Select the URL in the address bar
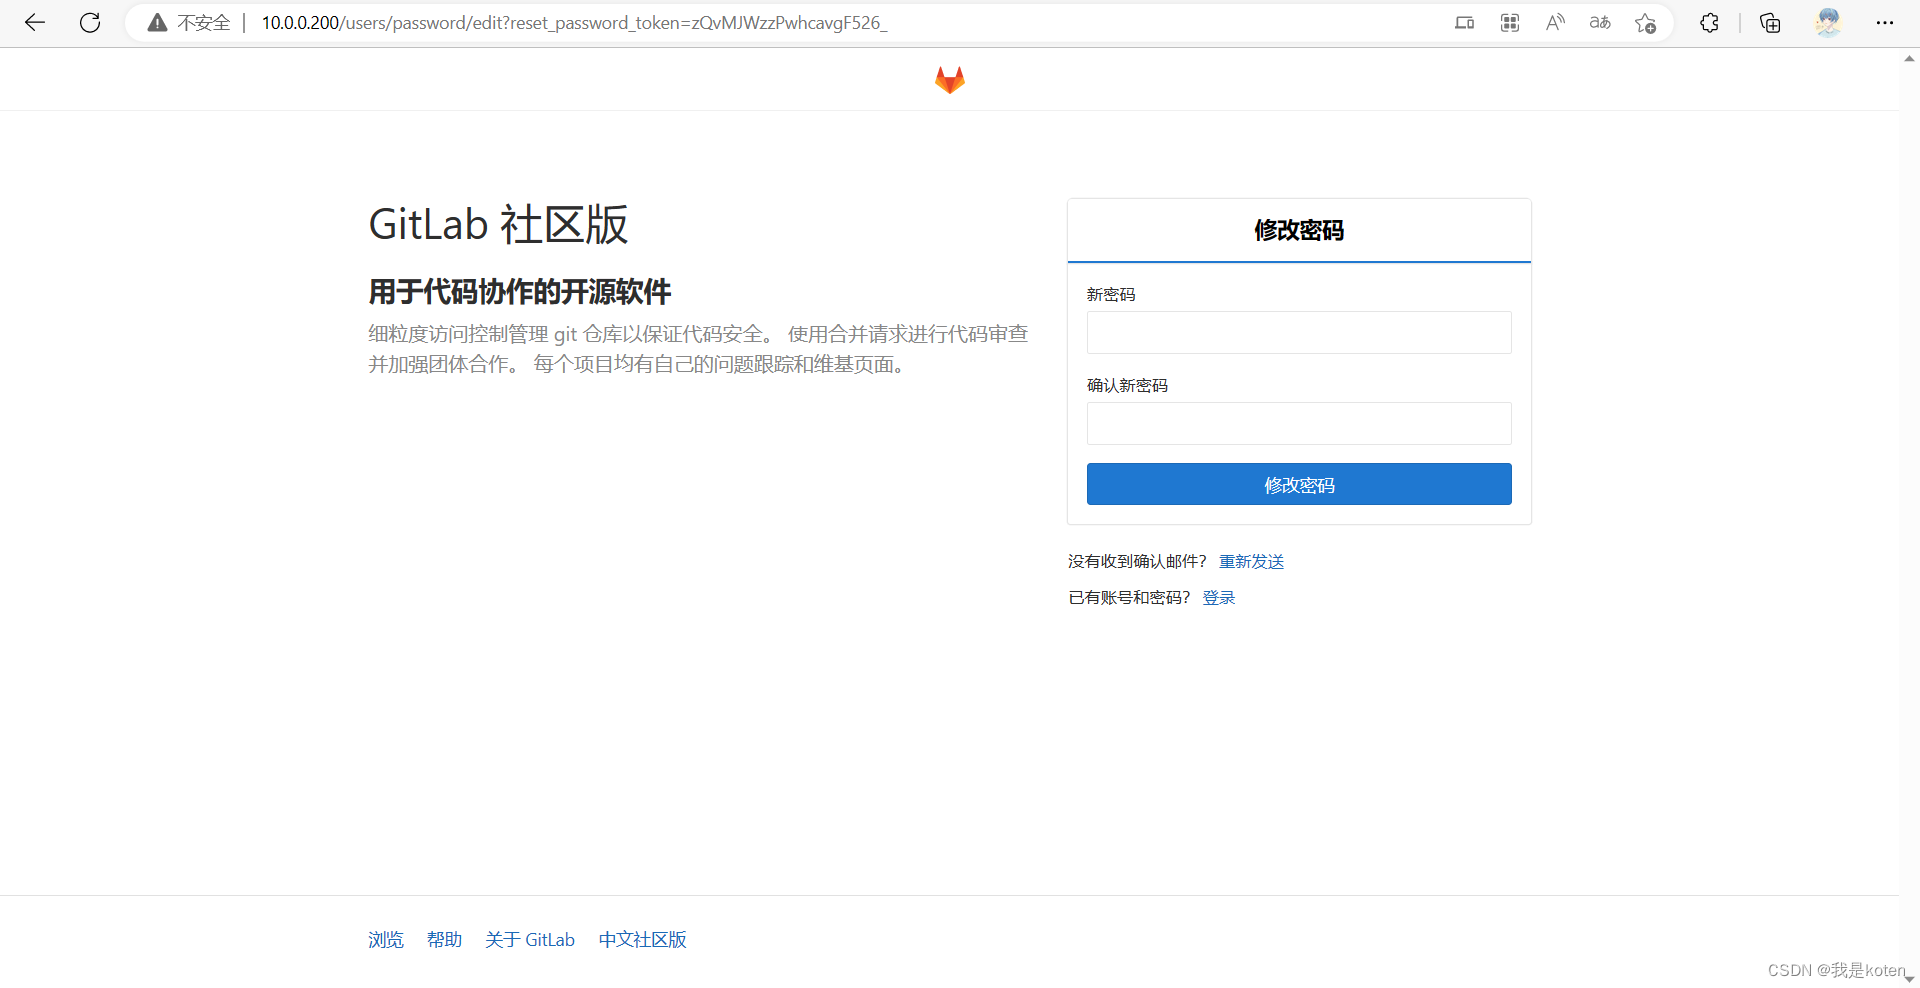The image size is (1920, 988). (574, 23)
